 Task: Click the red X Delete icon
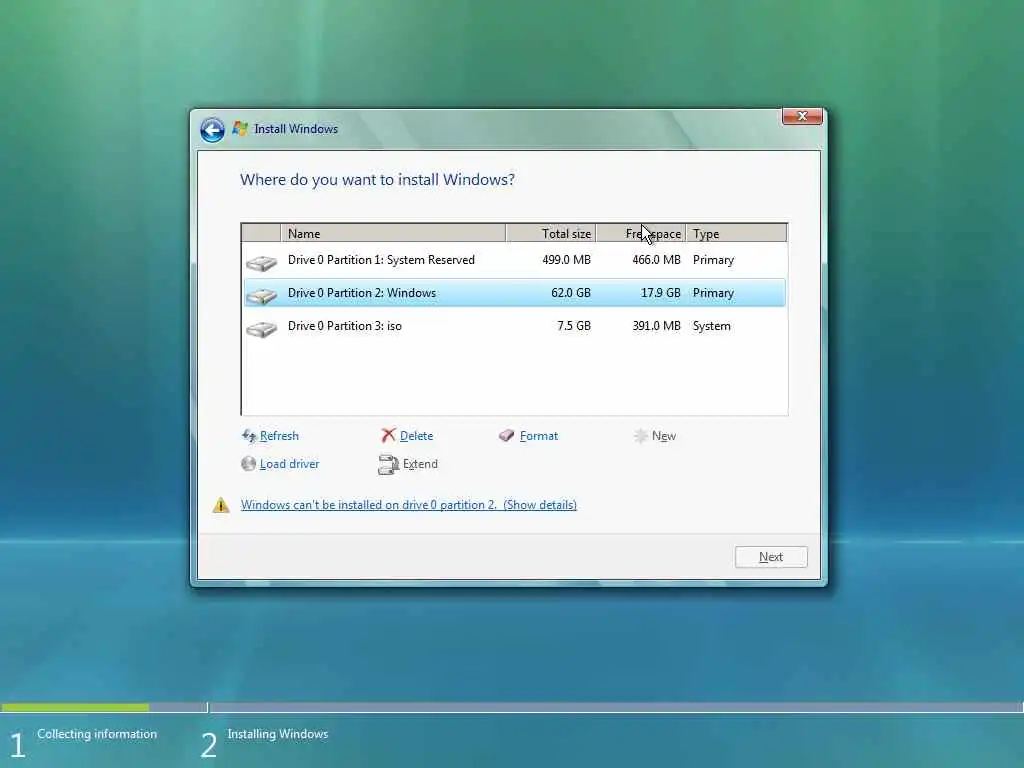tap(389, 435)
